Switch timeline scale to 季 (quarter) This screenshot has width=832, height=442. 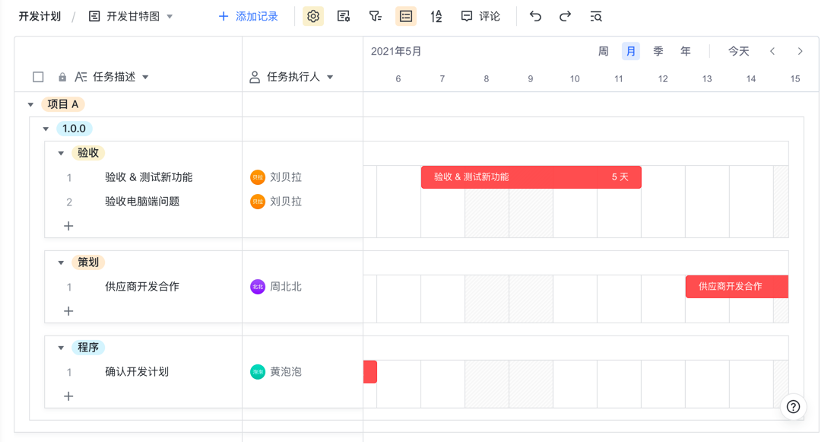[x=658, y=51]
